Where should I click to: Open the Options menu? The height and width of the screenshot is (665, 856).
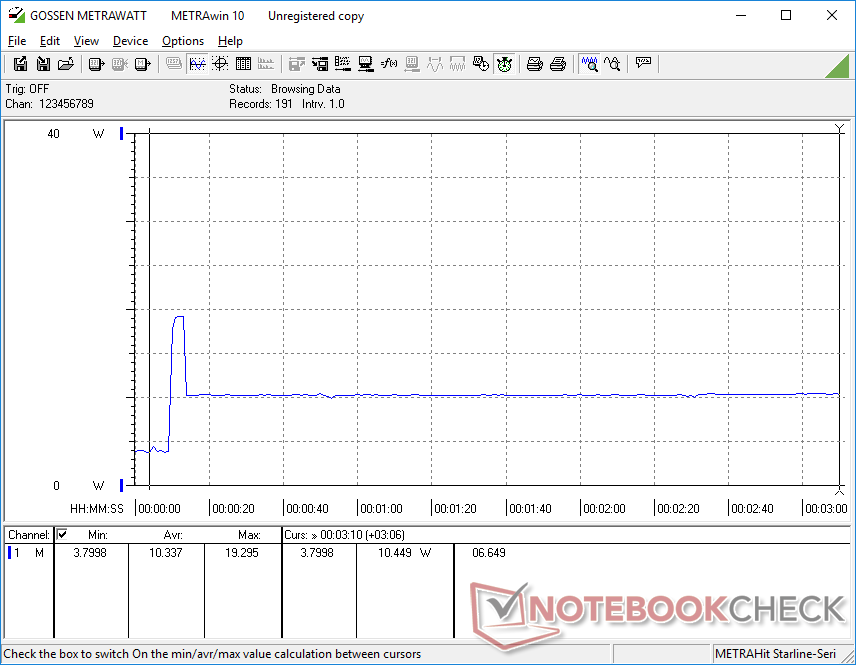click(183, 41)
